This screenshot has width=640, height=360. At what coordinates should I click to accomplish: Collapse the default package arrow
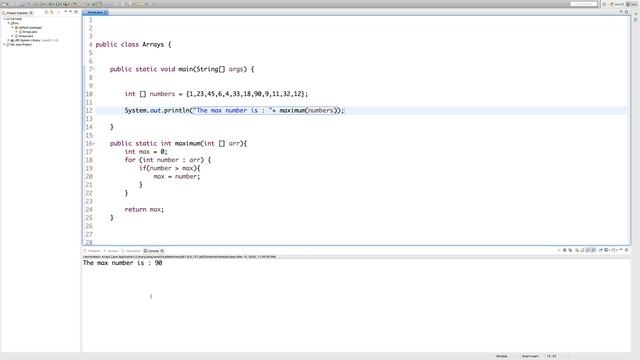pyautogui.click(x=13, y=27)
